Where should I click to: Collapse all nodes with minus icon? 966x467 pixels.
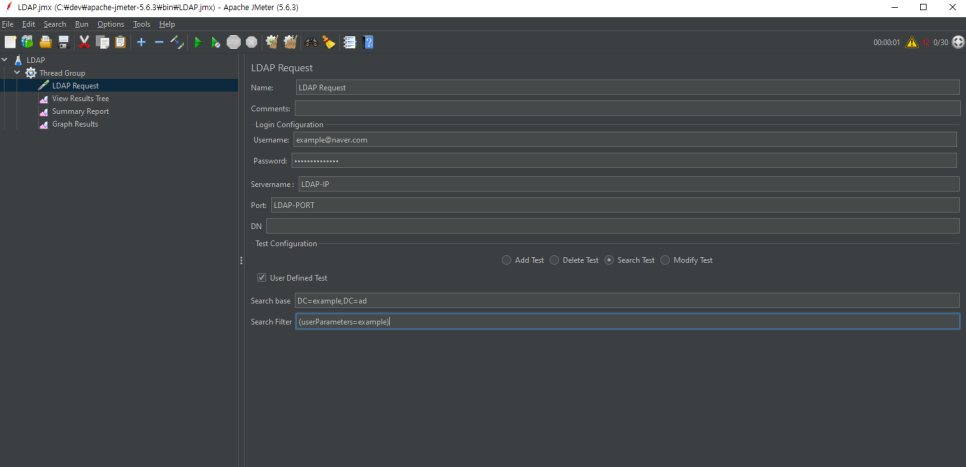click(159, 42)
